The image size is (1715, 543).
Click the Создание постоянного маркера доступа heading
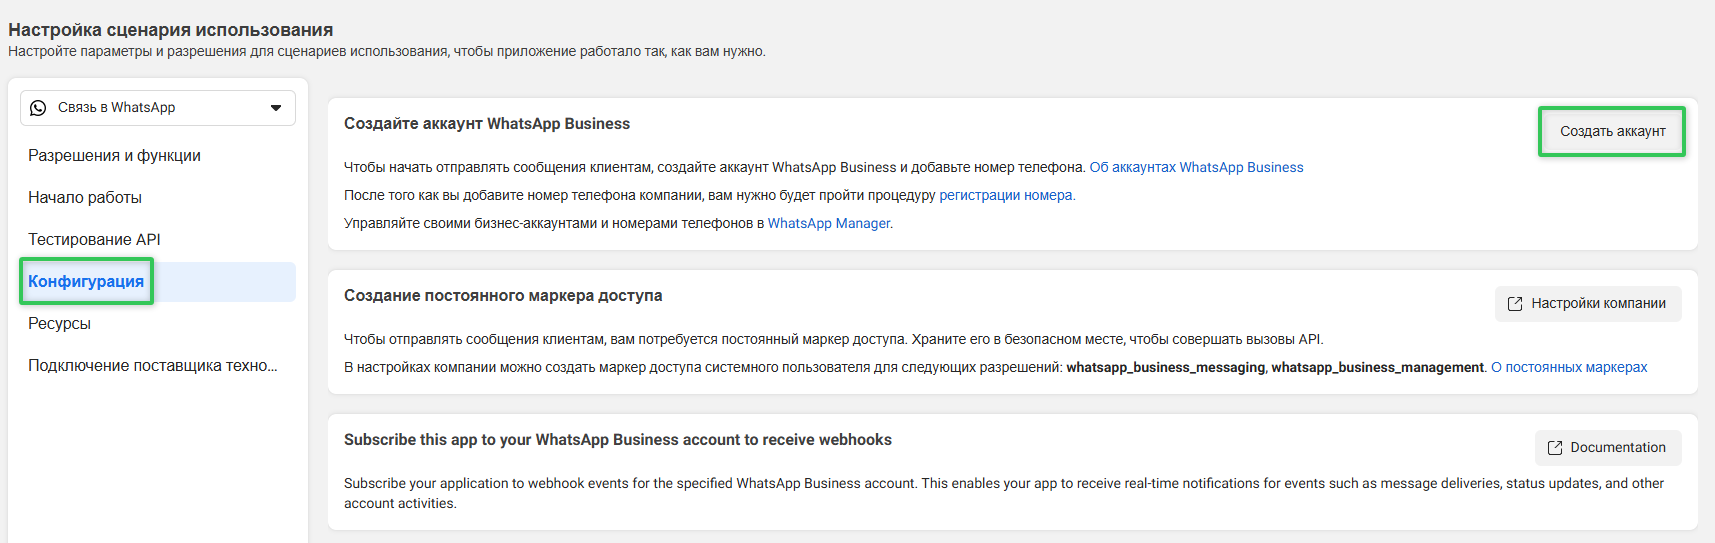pyautogui.click(x=503, y=296)
